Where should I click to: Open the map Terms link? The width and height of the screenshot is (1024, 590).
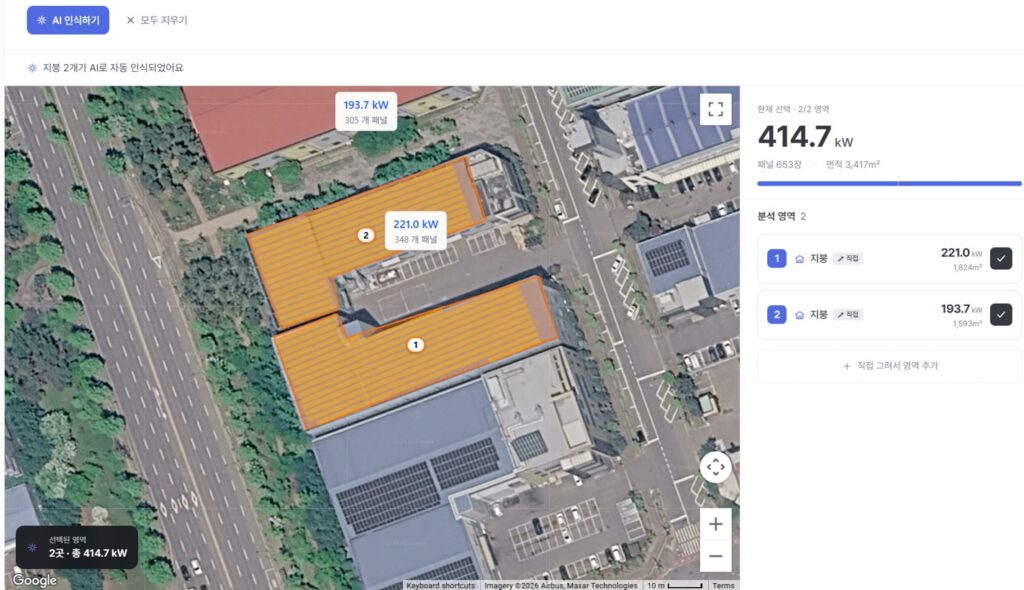click(723, 585)
